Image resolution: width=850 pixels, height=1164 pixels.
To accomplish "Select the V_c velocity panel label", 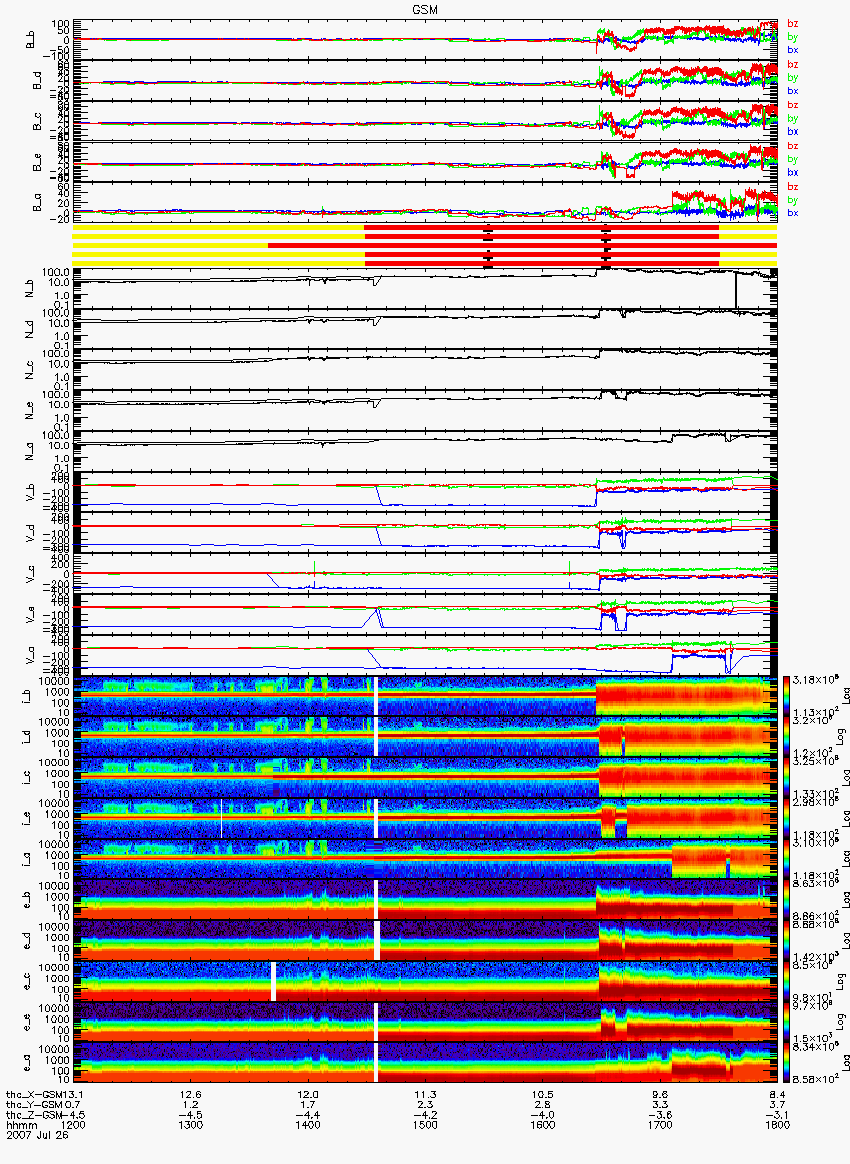I will pos(31,574).
